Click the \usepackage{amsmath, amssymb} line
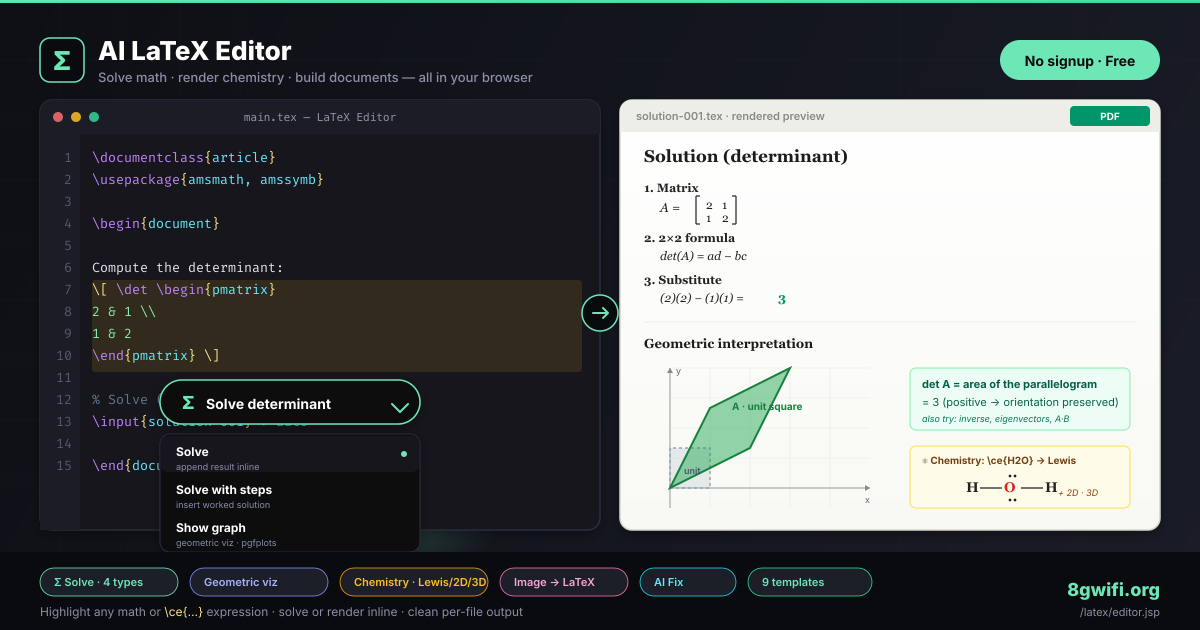 pos(207,180)
